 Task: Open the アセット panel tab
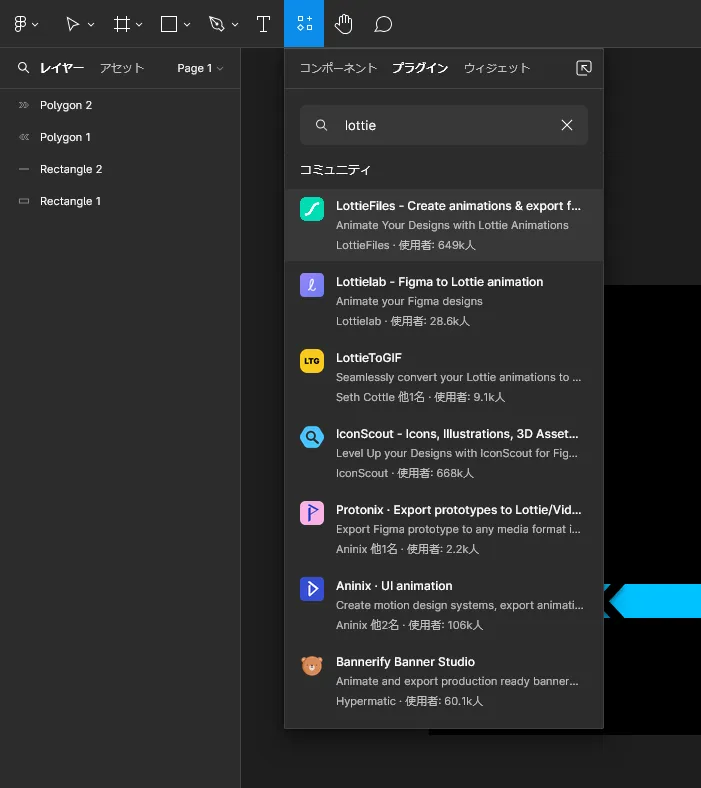[122, 68]
